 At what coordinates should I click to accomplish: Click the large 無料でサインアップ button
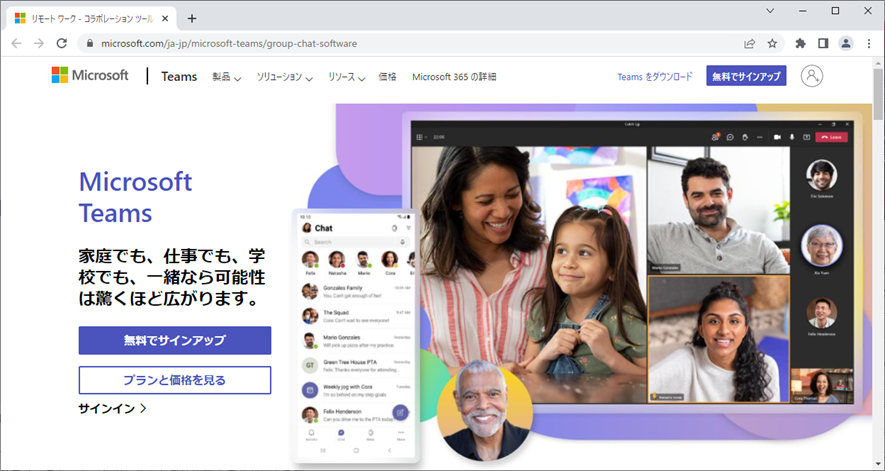[x=175, y=341]
